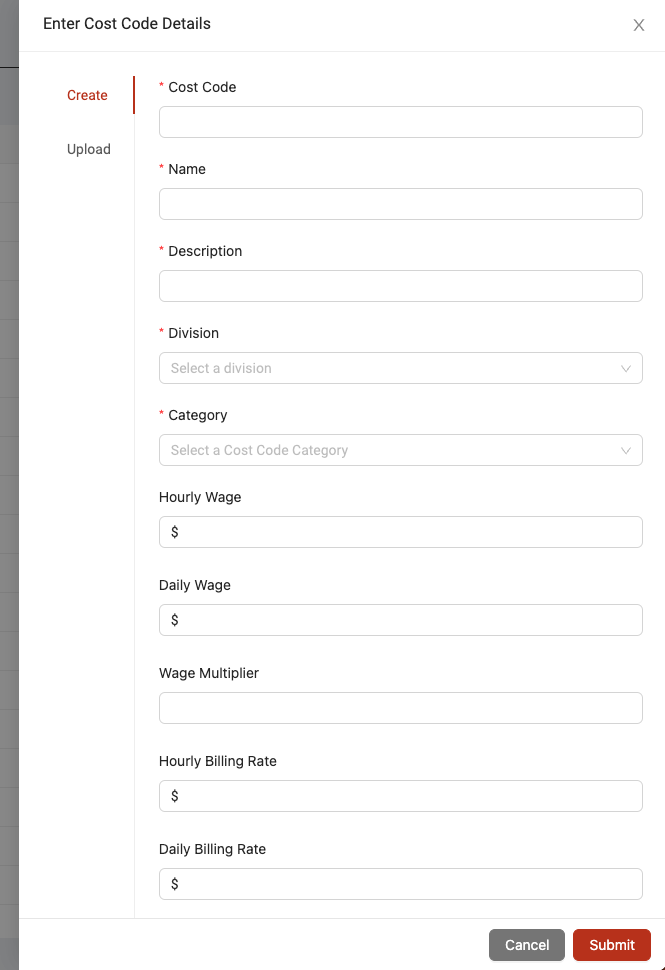
Task: Focus the Cost Code text field
Action: (x=401, y=122)
